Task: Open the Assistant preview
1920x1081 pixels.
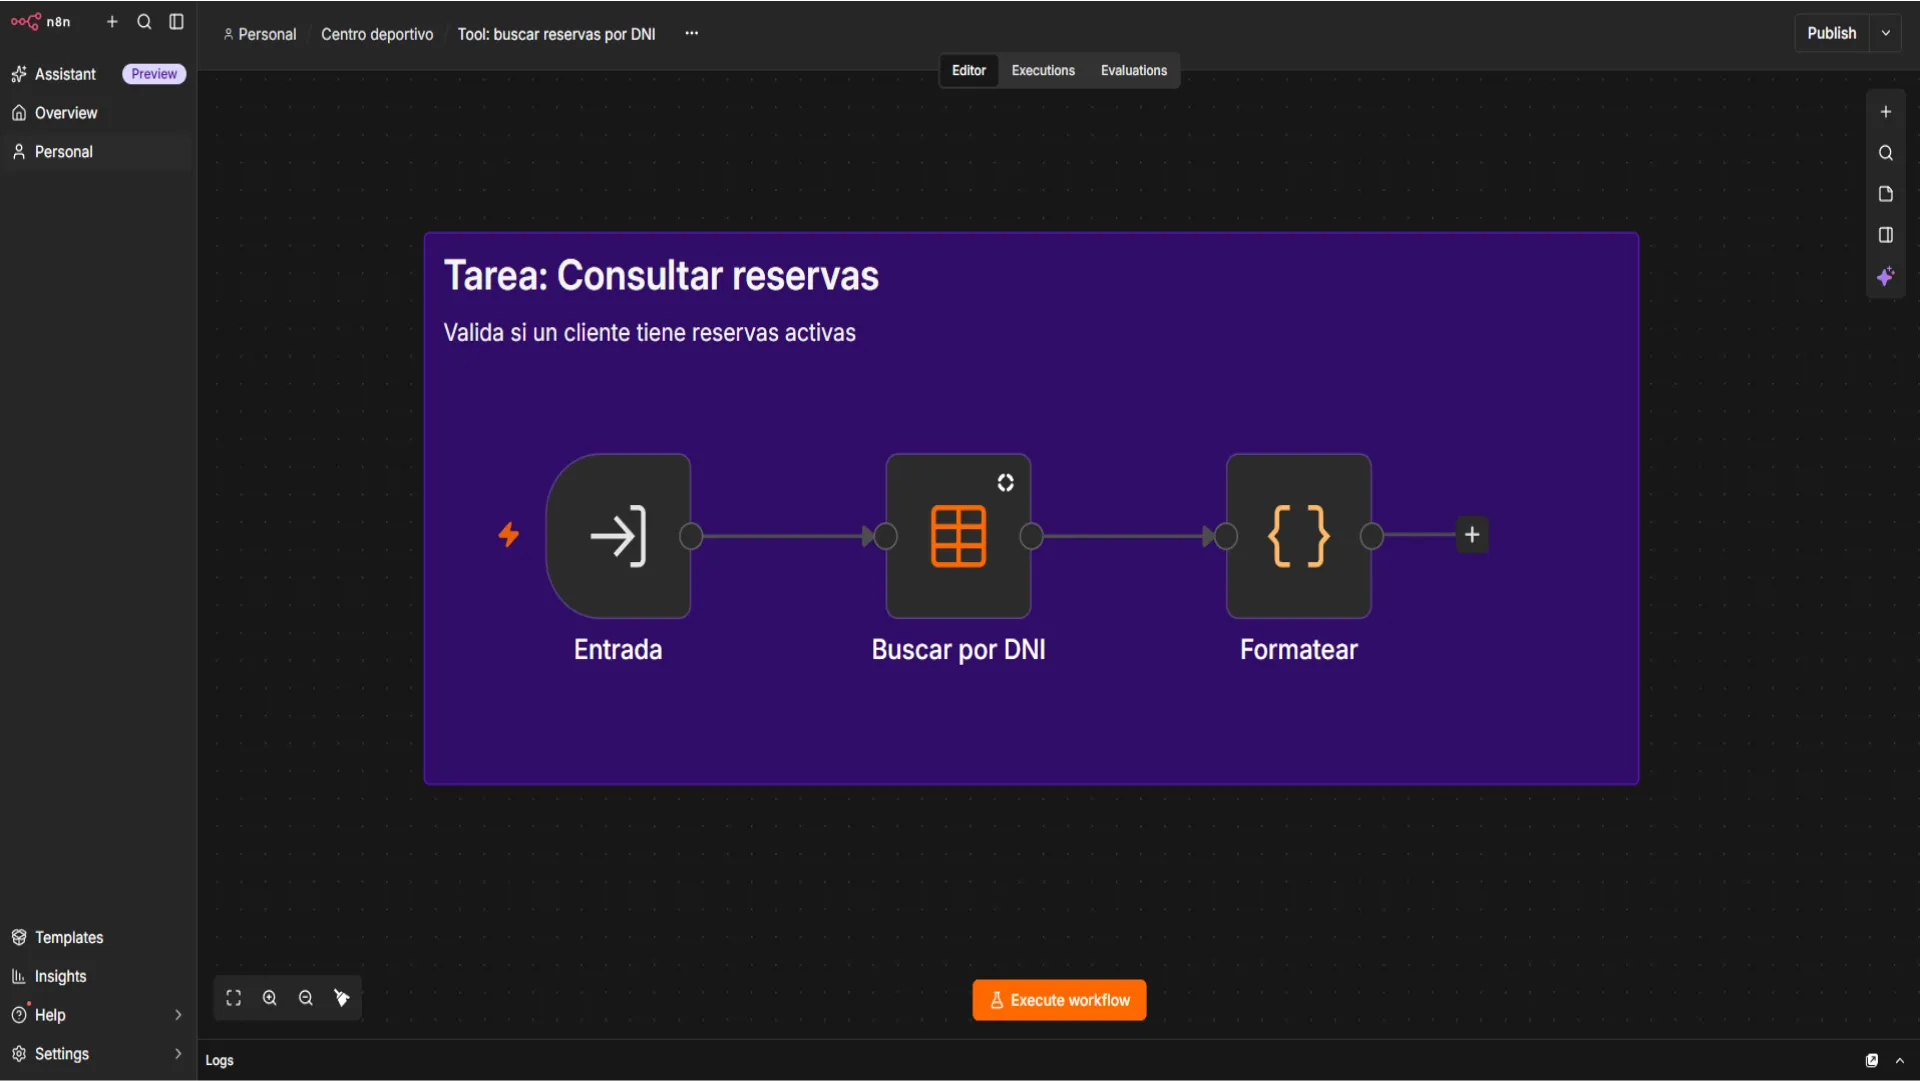Action: [x=65, y=74]
